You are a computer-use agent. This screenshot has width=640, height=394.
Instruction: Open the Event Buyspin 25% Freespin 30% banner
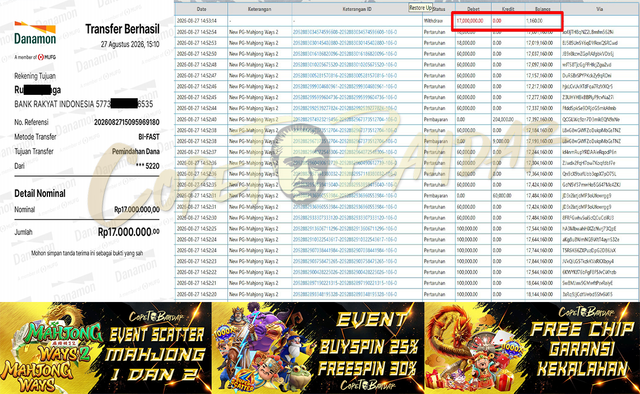318,348
